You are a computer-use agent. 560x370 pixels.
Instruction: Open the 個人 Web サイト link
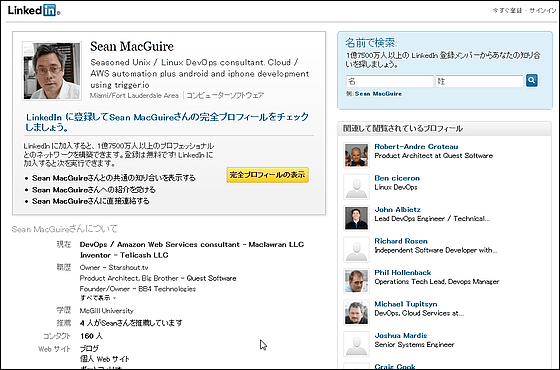tap(105, 359)
